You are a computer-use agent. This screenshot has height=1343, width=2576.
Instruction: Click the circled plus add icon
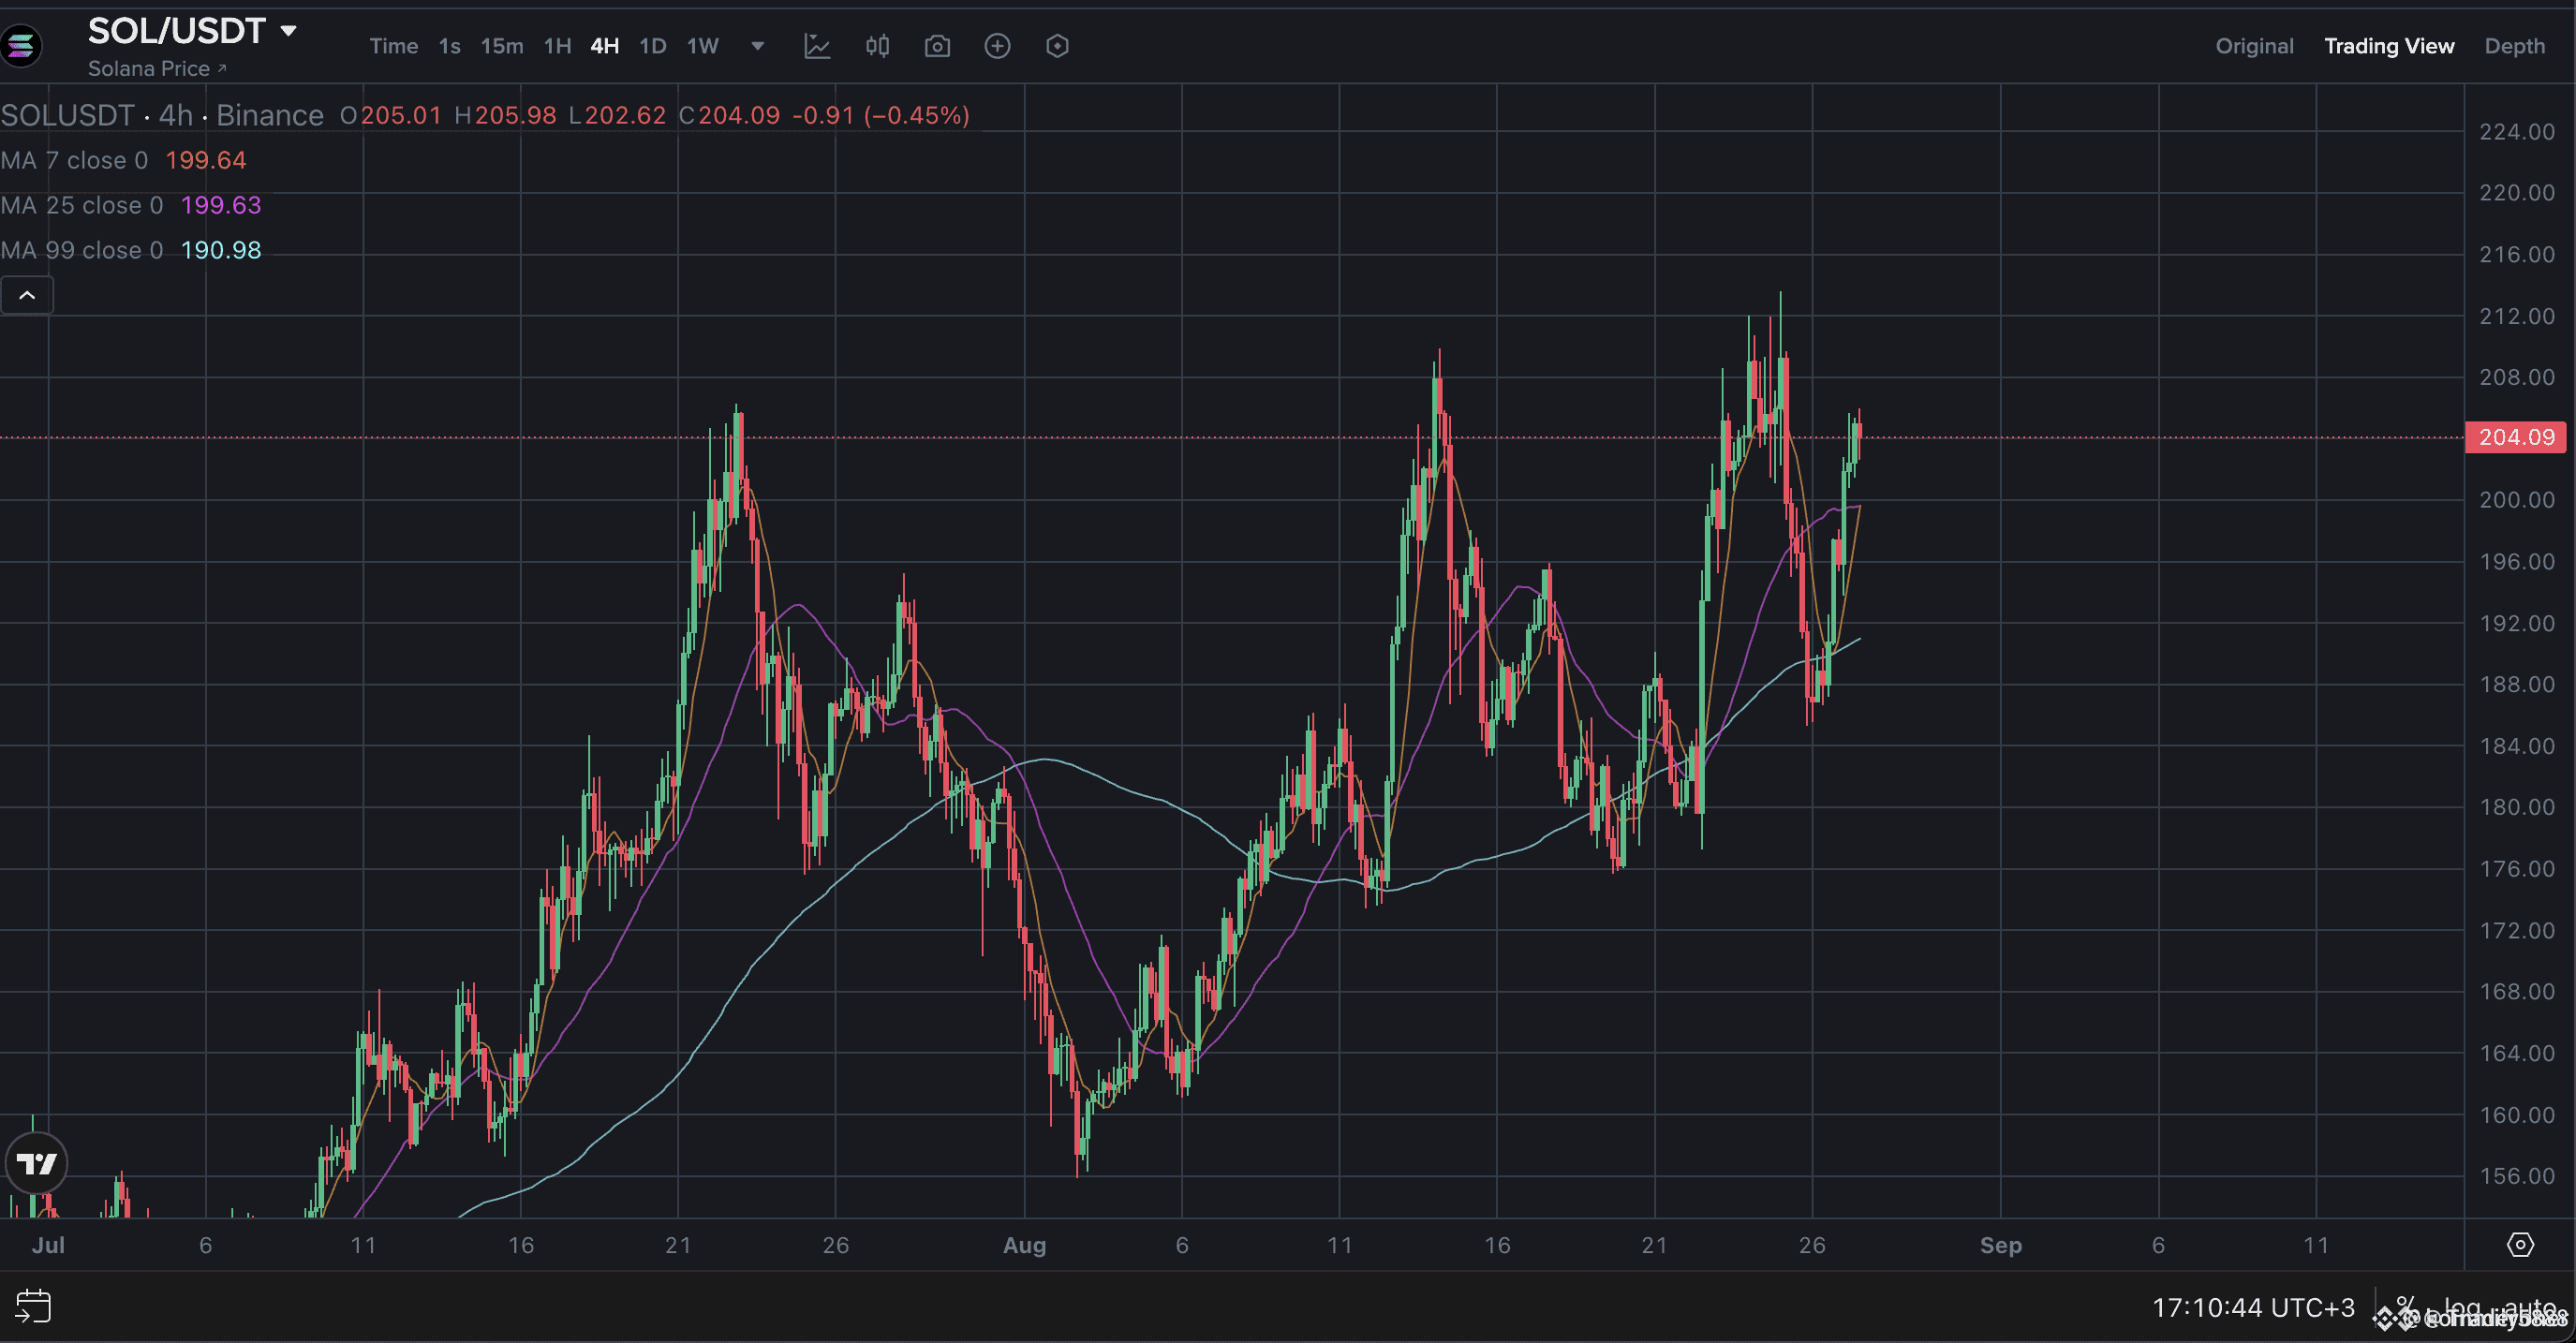[x=997, y=46]
